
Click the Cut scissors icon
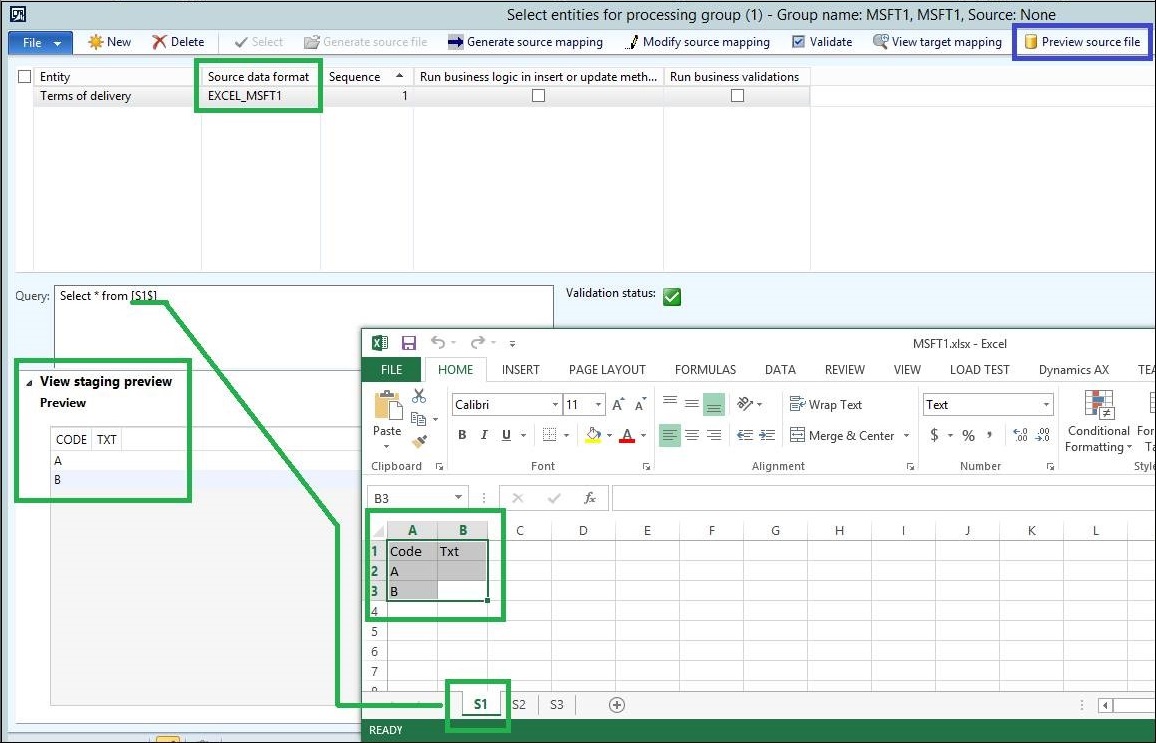(x=419, y=397)
